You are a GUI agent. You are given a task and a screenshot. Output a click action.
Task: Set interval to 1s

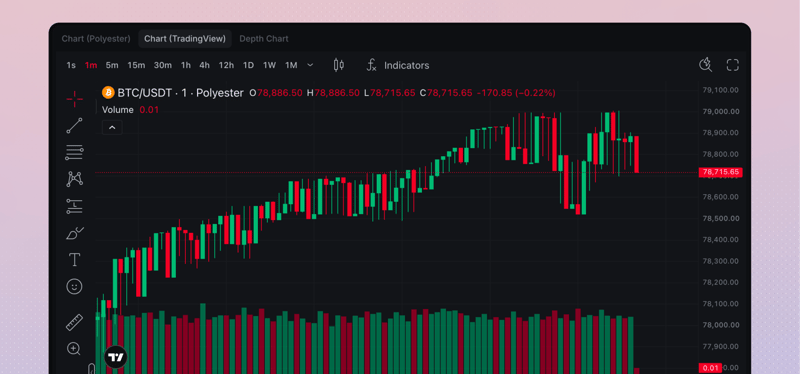tap(71, 65)
